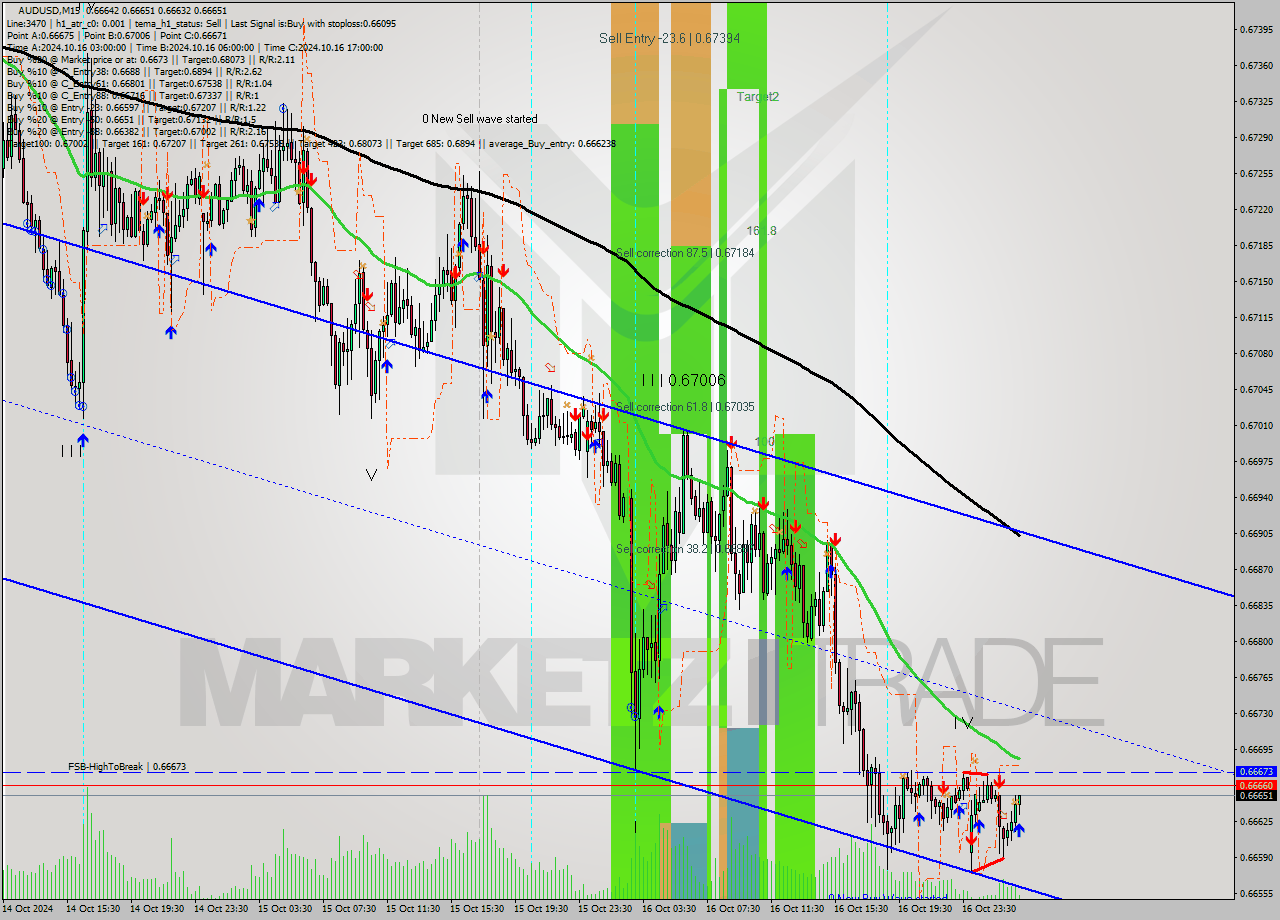Click the 0.67045 price axis label
Screen dimensions: 1280x920
click(1256, 389)
